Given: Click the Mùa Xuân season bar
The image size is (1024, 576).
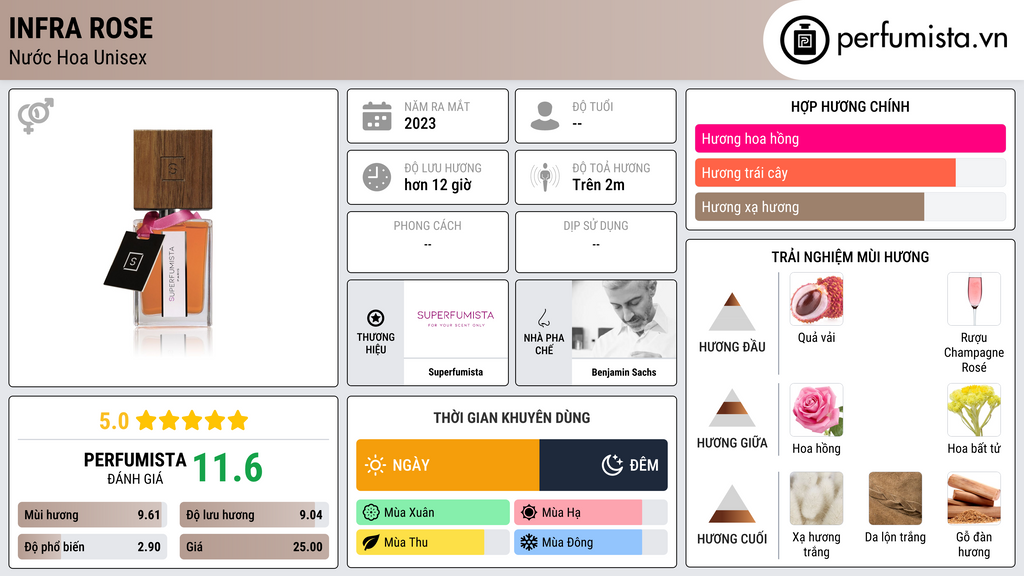Looking at the screenshot, I should [433, 513].
